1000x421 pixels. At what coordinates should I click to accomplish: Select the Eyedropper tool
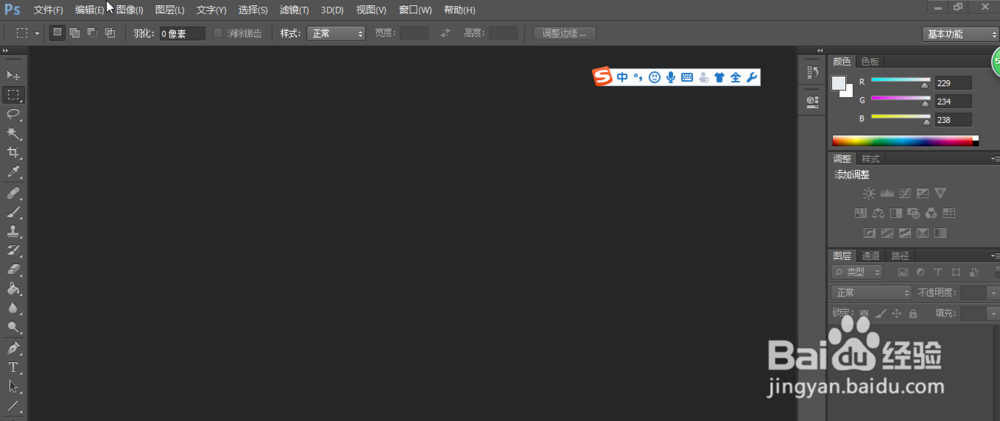pos(13,172)
